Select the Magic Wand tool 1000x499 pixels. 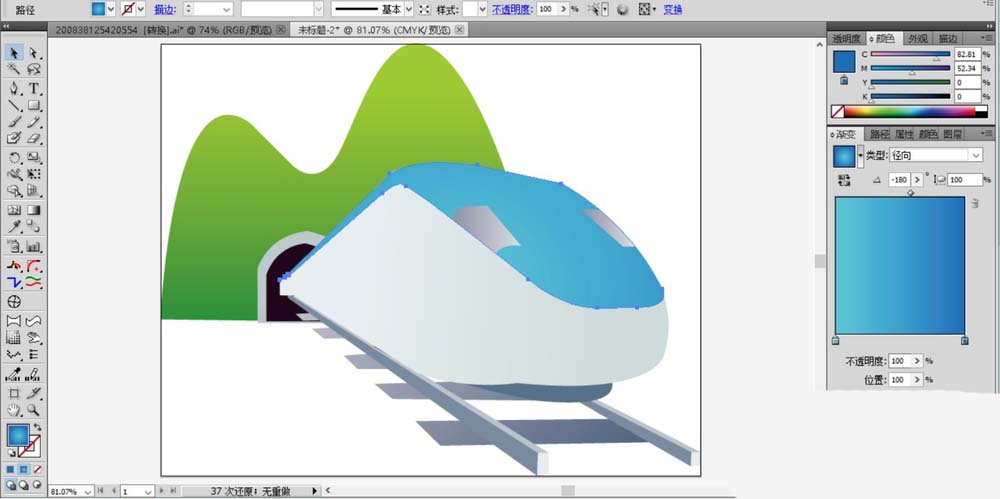point(14,69)
